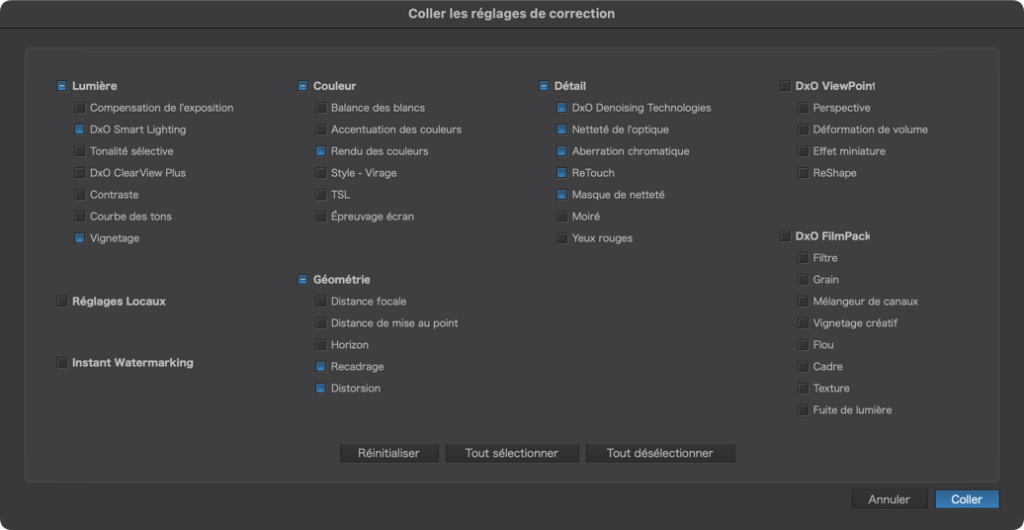
Task: Disable DxO Denoising Technologies checkbox
Action: pyautogui.click(x=562, y=108)
